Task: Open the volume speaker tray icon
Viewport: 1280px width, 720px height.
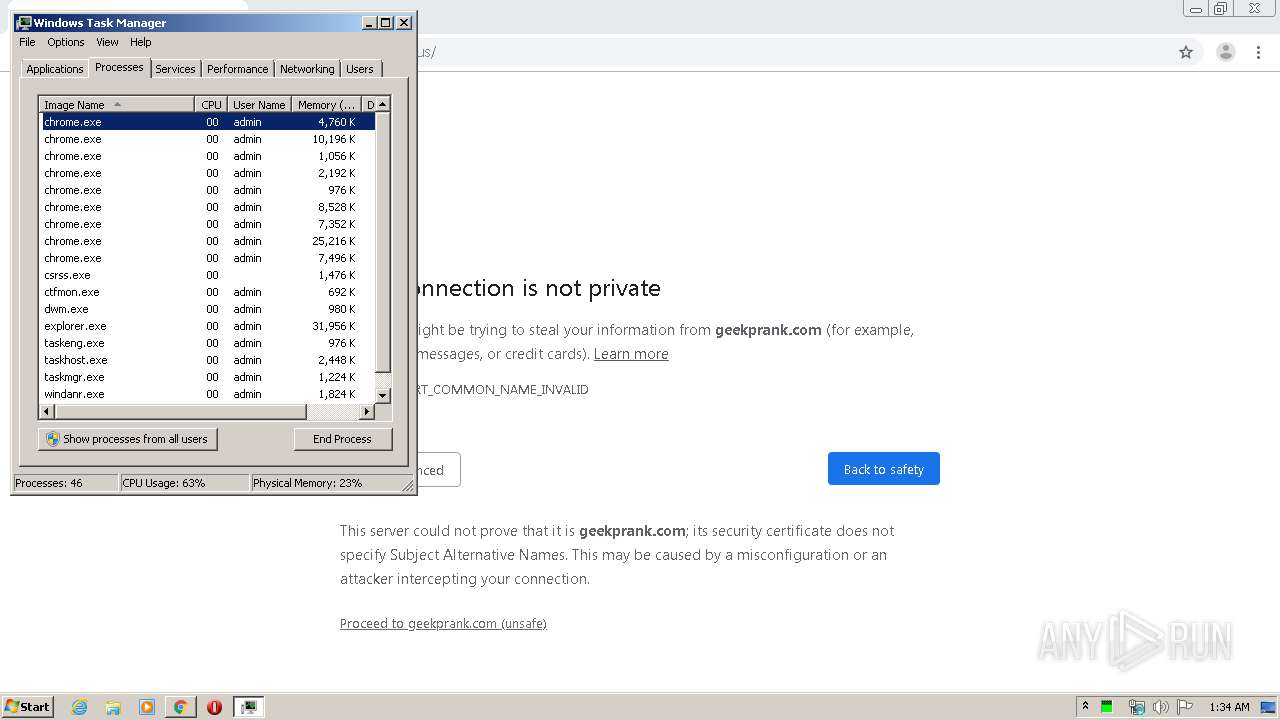Action: click(1160, 707)
